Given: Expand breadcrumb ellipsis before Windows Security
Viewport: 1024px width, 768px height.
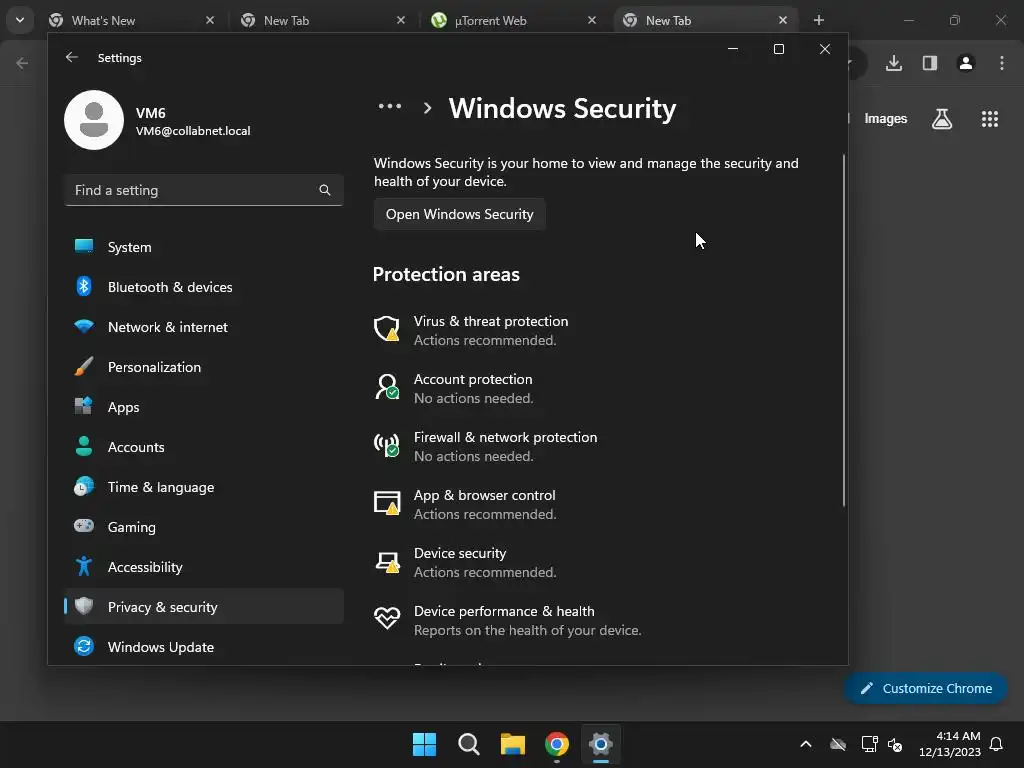Looking at the screenshot, I should pyautogui.click(x=390, y=107).
